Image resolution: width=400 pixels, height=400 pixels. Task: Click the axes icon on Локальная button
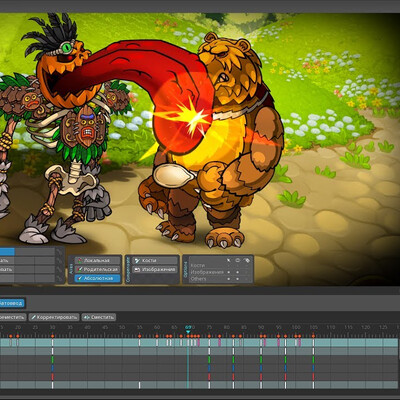click(79, 260)
